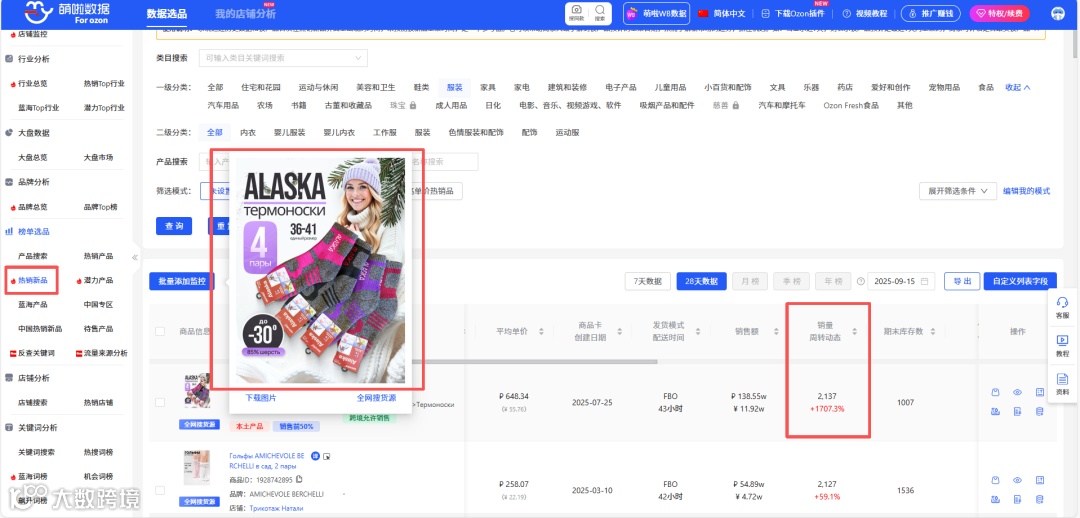Click database icon in first product row

(x=1039, y=411)
